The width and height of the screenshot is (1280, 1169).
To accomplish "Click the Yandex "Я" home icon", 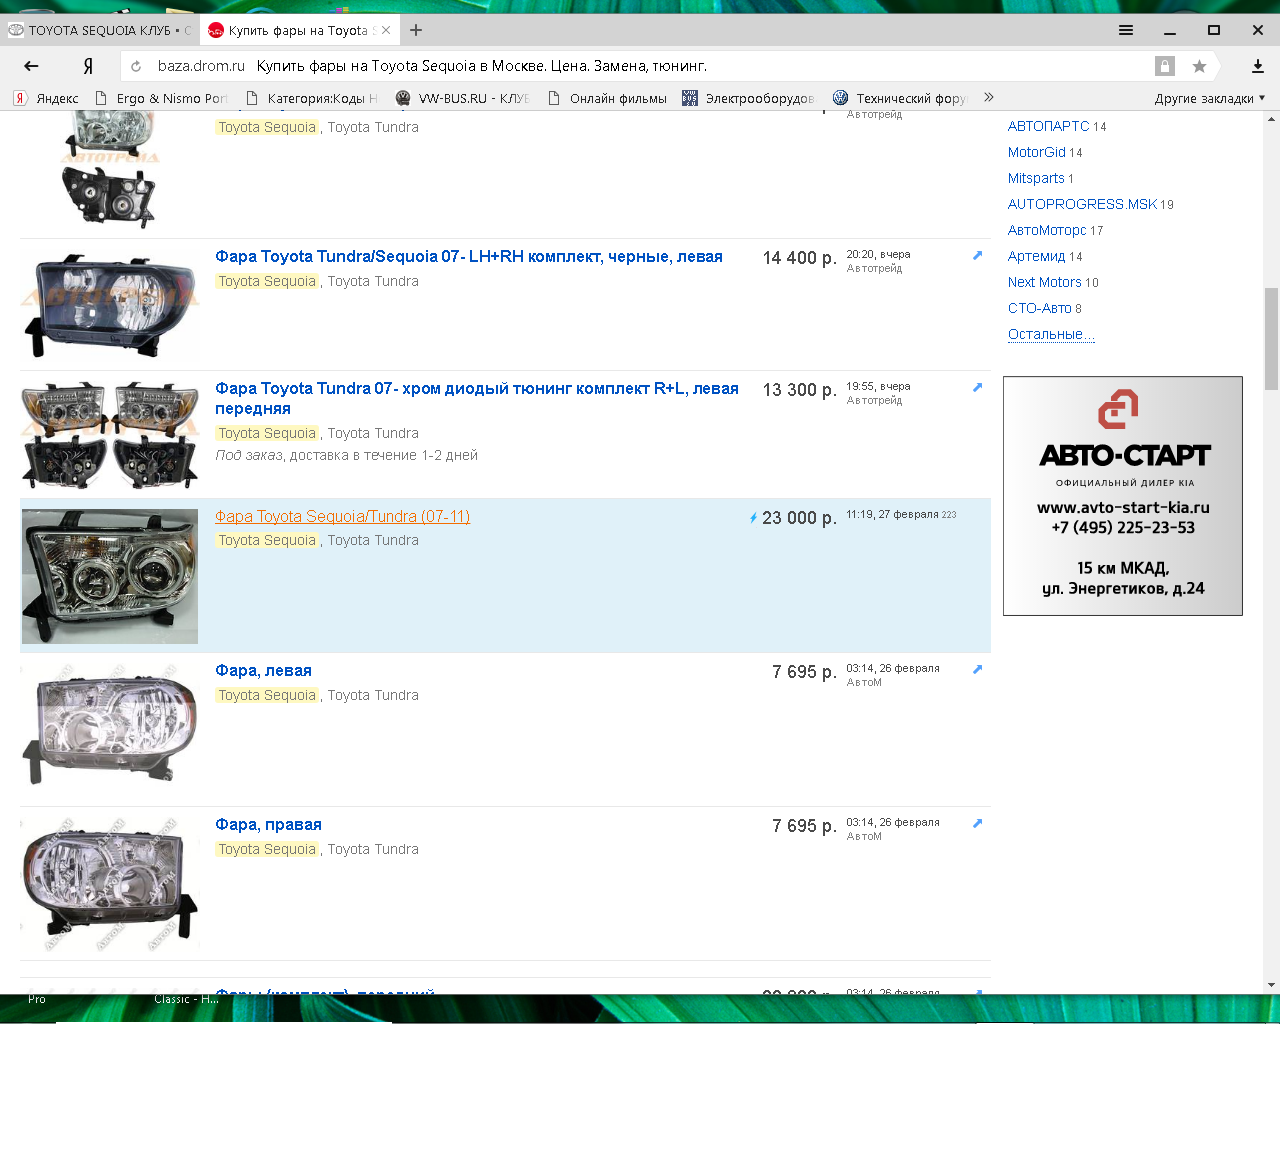I will point(88,66).
